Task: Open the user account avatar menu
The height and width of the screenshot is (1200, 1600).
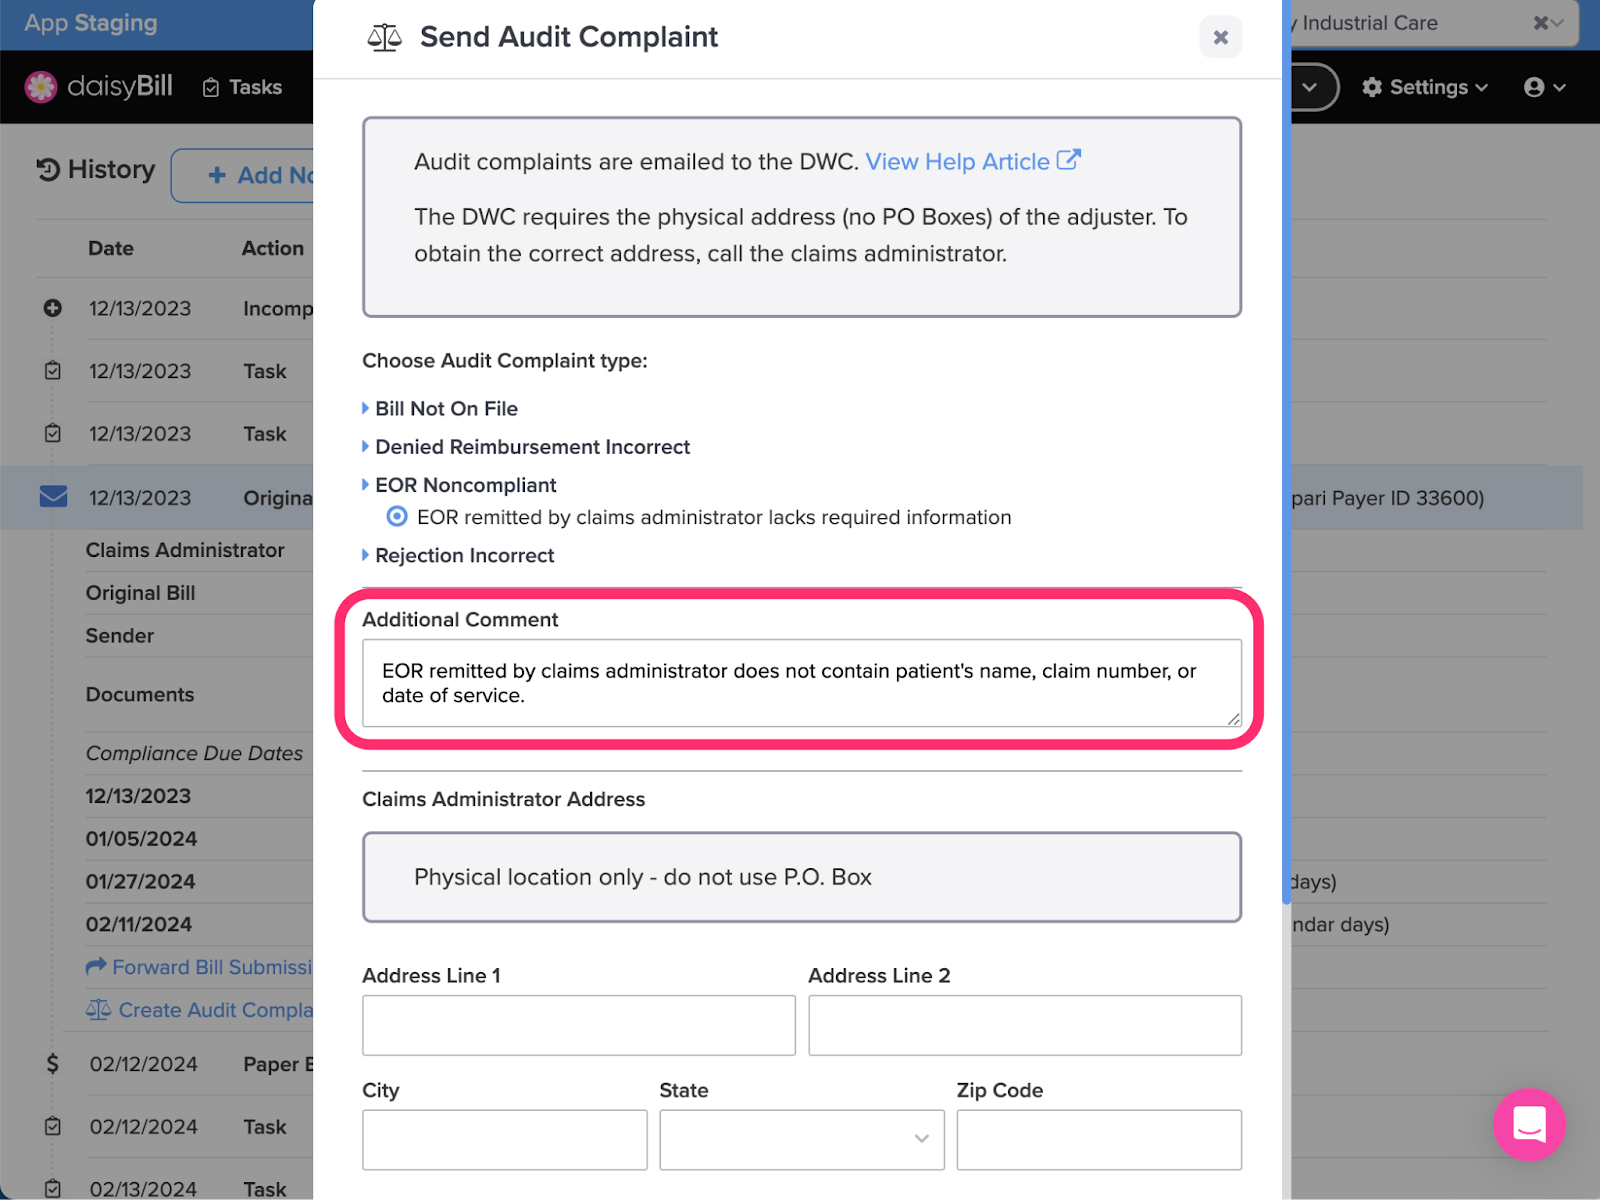Action: tap(1534, 87)
